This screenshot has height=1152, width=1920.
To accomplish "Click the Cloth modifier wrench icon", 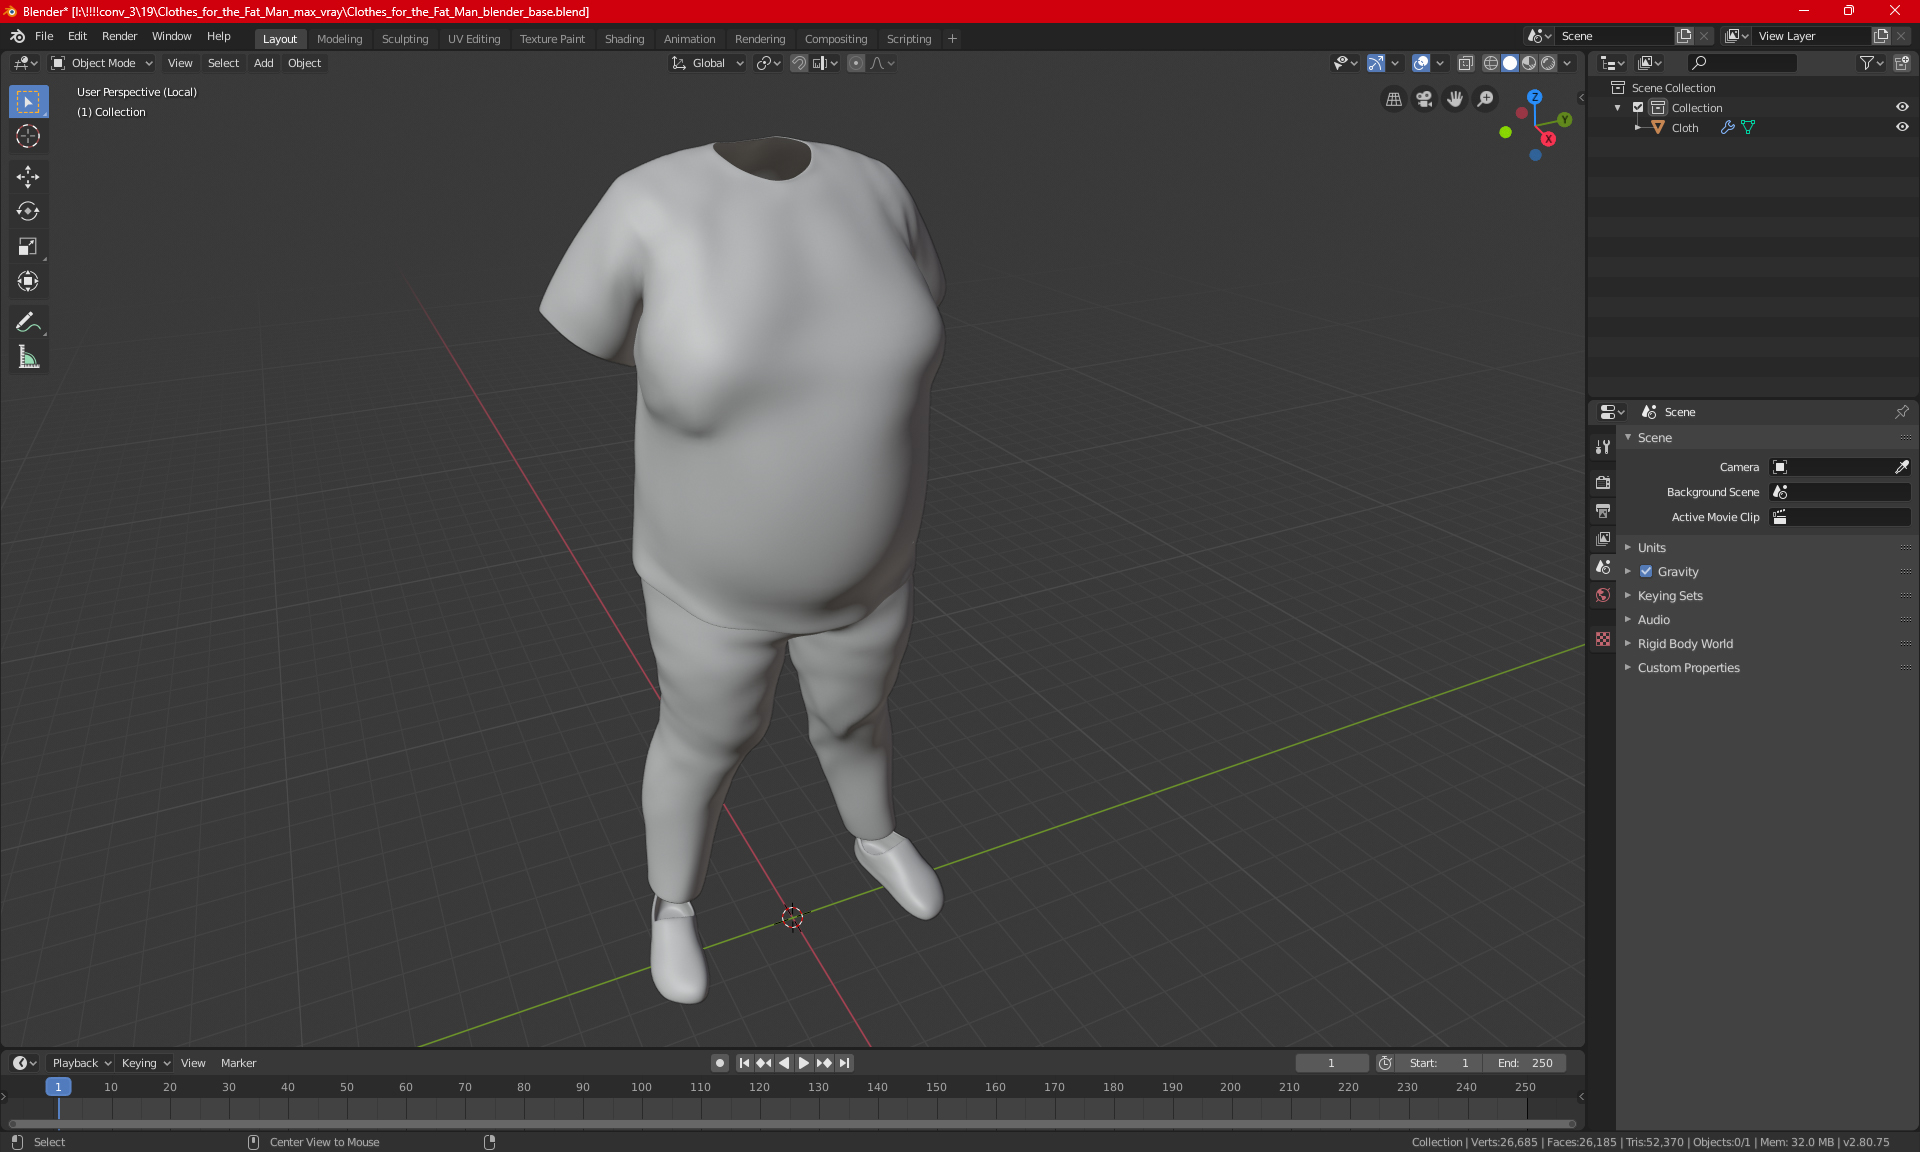I will click(x=1727, y=127).
